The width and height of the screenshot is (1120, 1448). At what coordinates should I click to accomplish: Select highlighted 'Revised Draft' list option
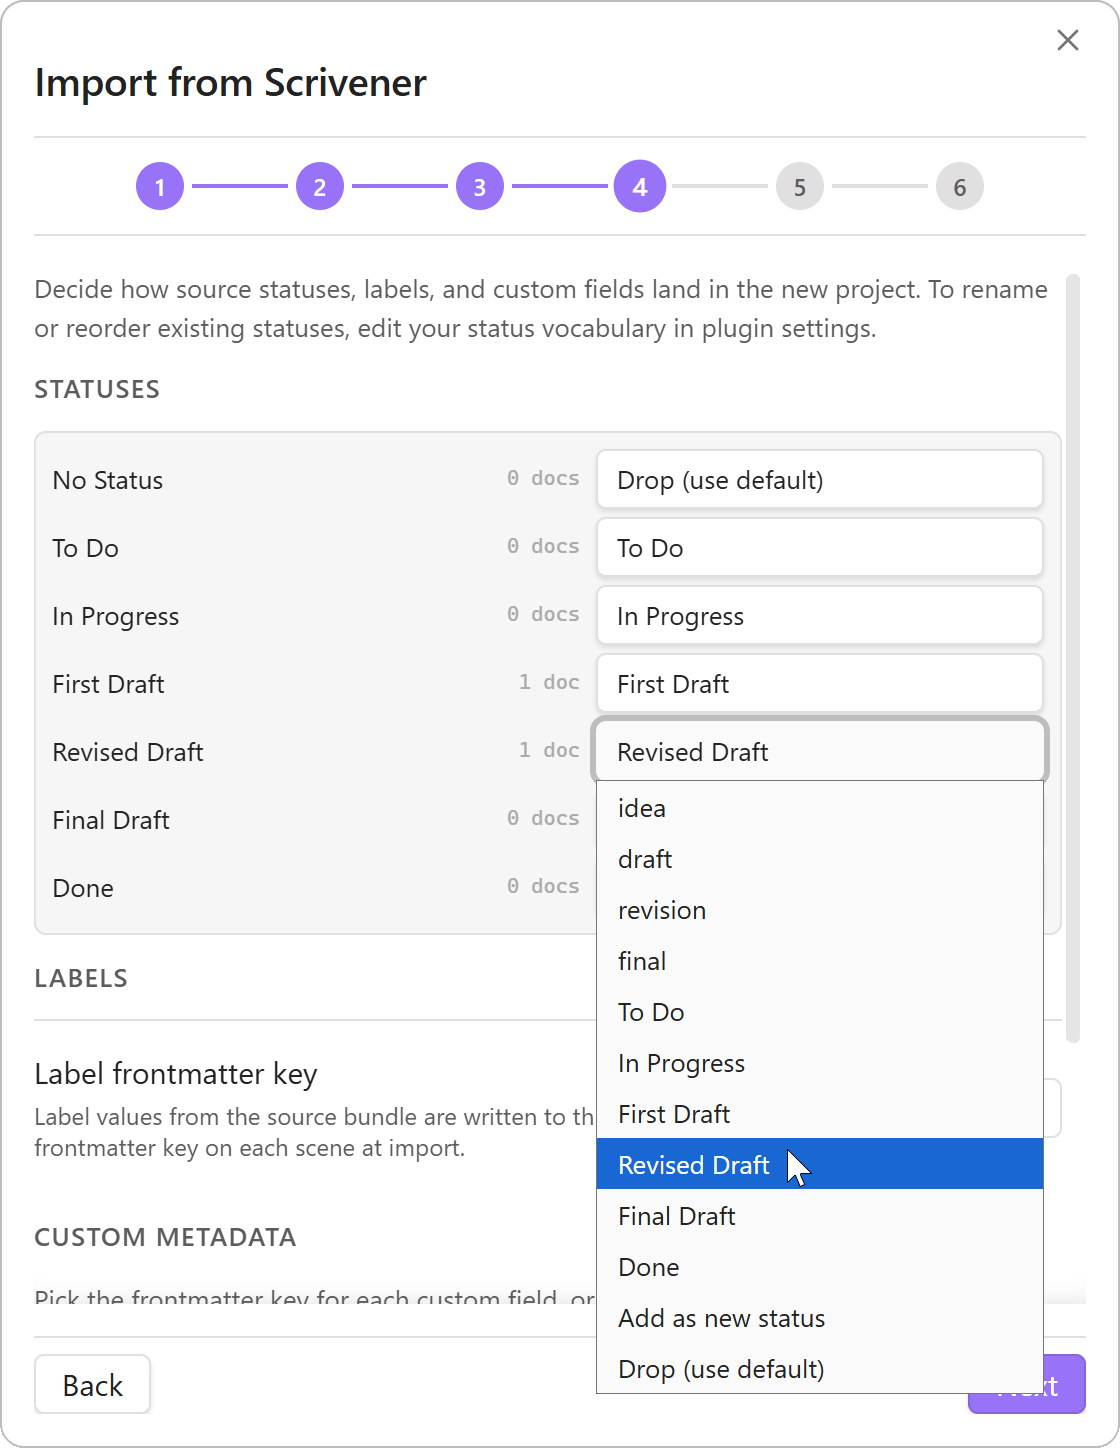(820, 1164)
